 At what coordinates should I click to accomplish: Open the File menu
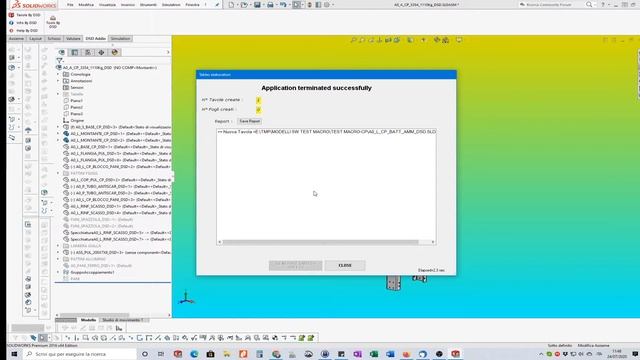click(x=70, y=5)
